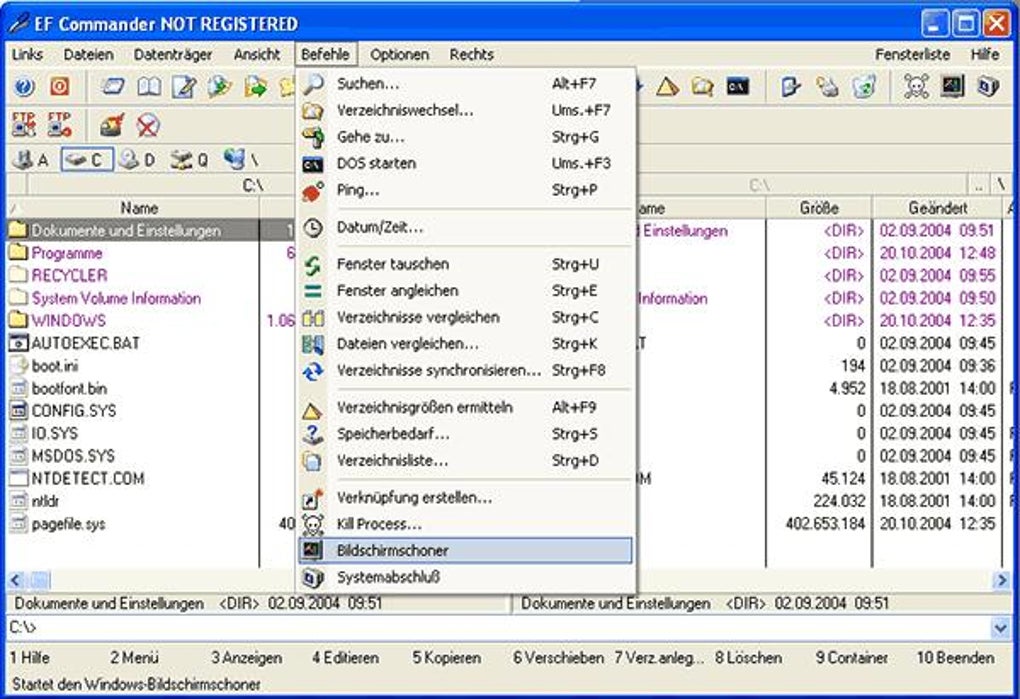Open the Optionen menu

coord(399,55)
